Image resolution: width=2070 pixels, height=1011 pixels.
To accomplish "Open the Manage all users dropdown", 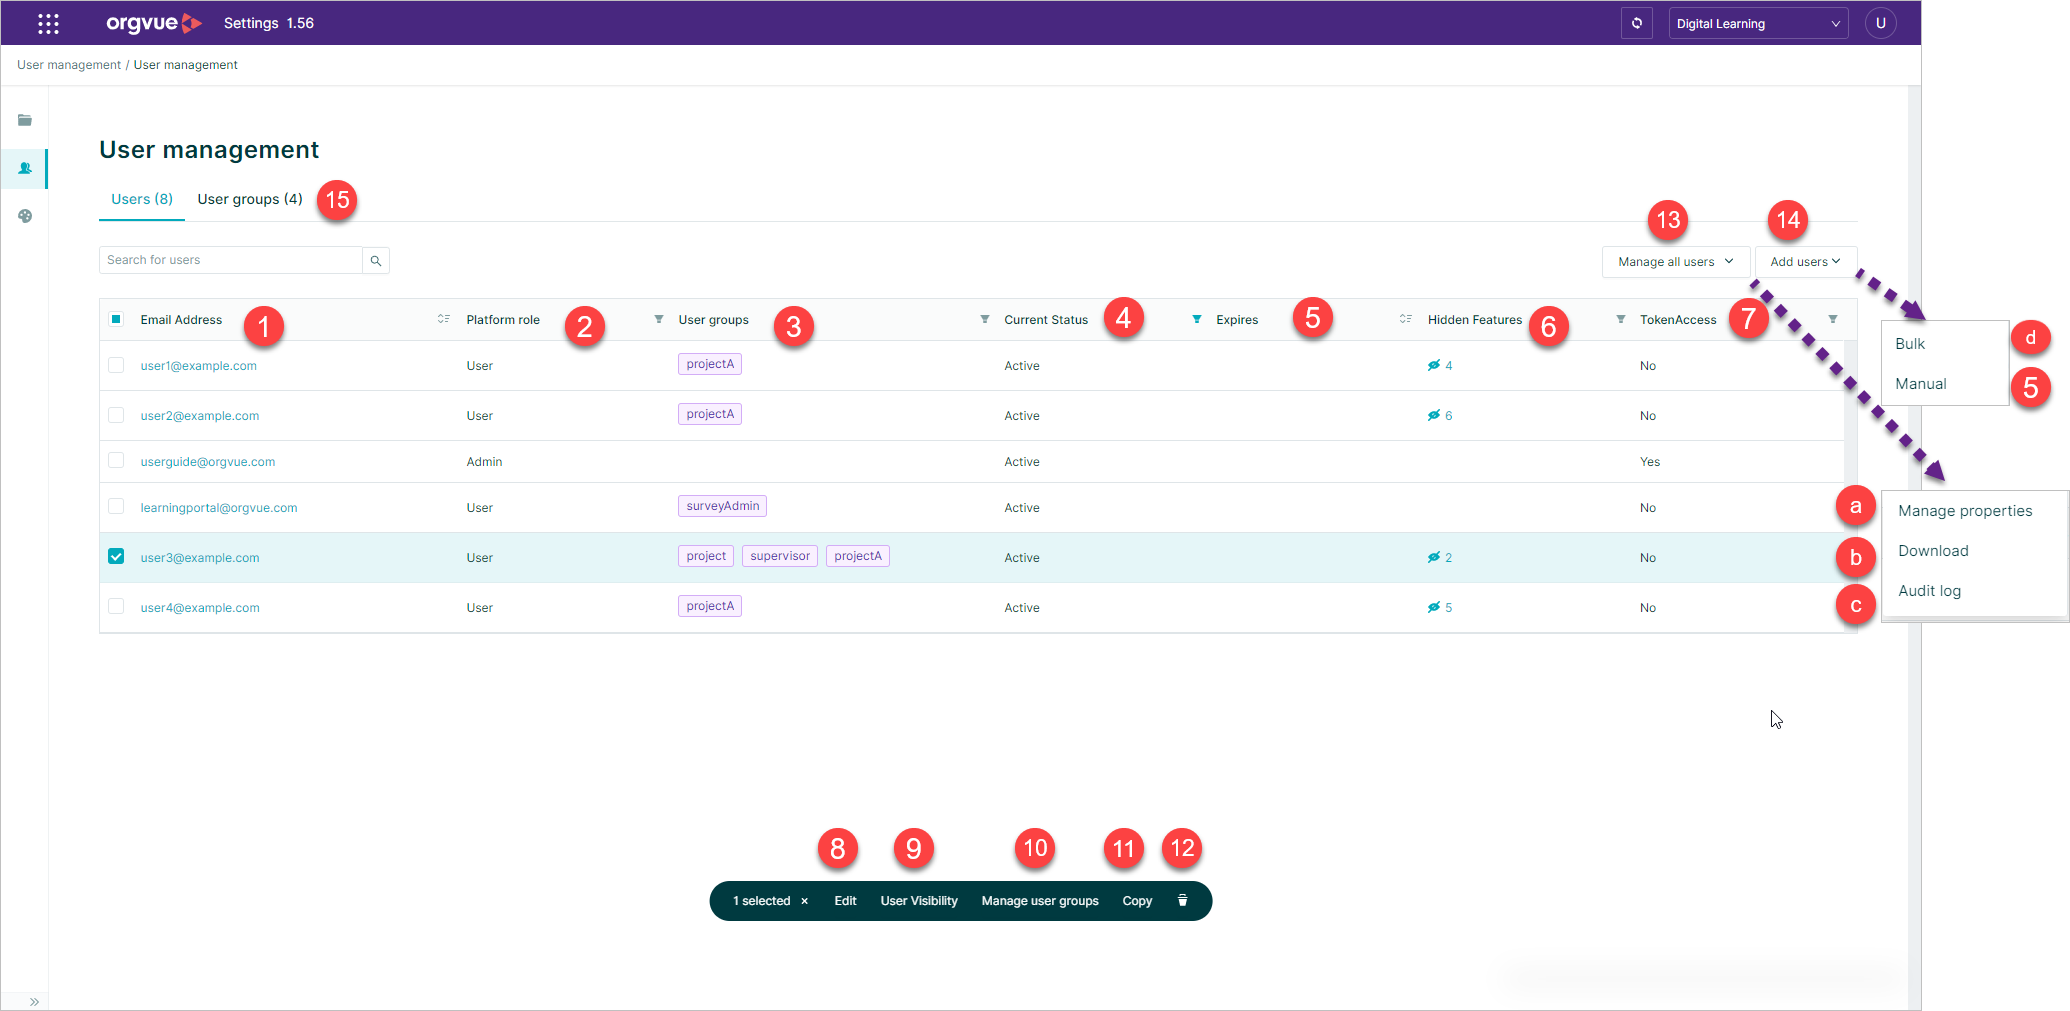I will coord(1676,261).
